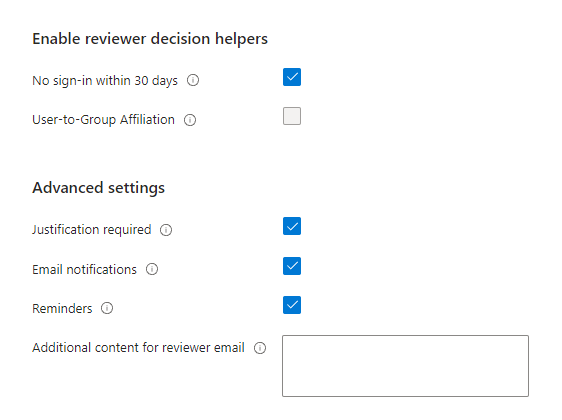Click the Justification required label
Screen dimensions: 562x420
92,230
